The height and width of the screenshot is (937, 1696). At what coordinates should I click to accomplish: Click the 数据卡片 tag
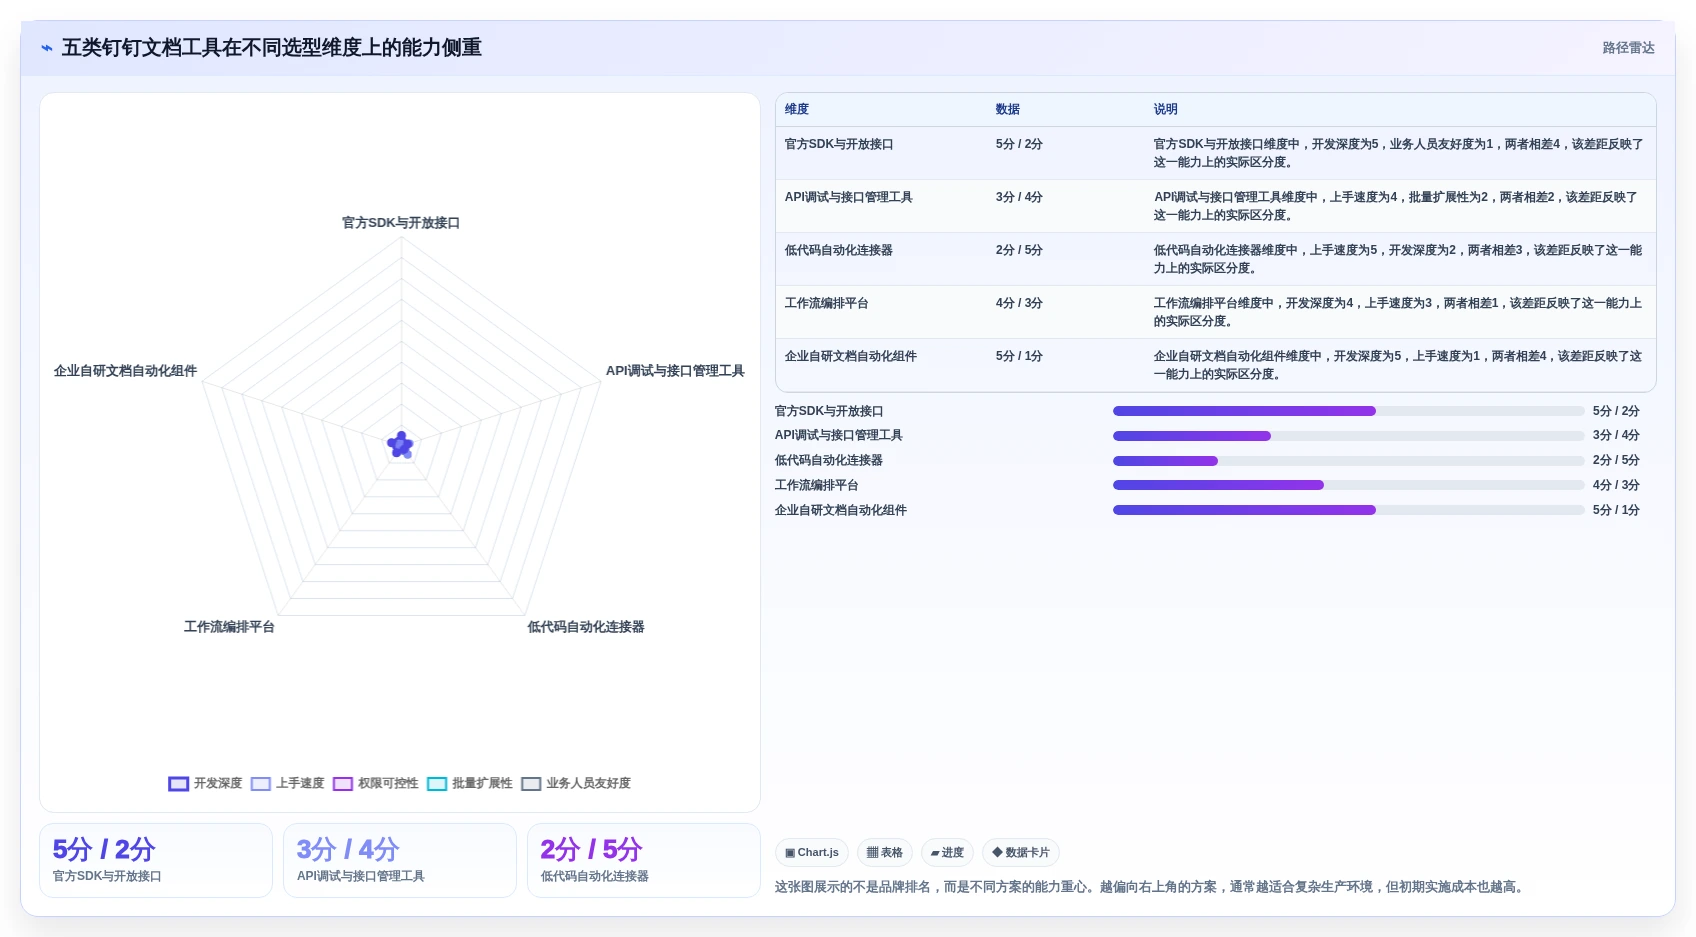click(x=1021, y=853)
